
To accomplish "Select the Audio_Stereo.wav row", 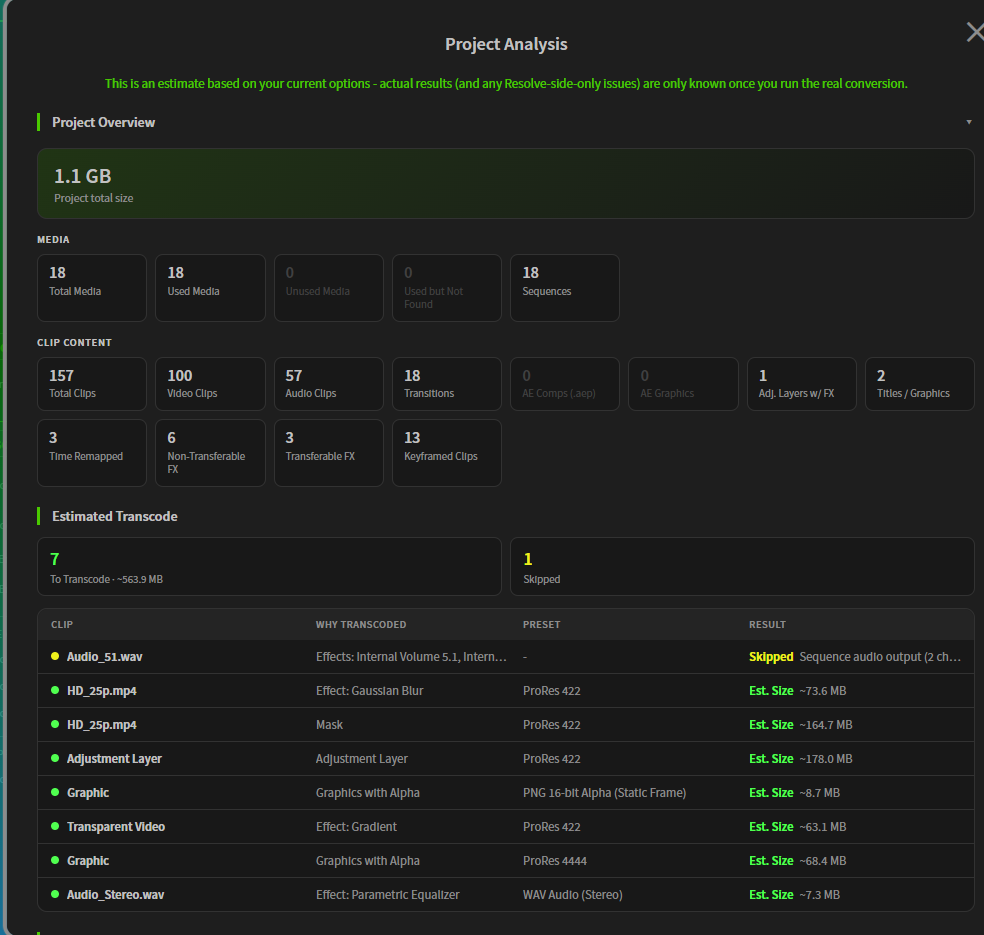I will pos(505,895).
